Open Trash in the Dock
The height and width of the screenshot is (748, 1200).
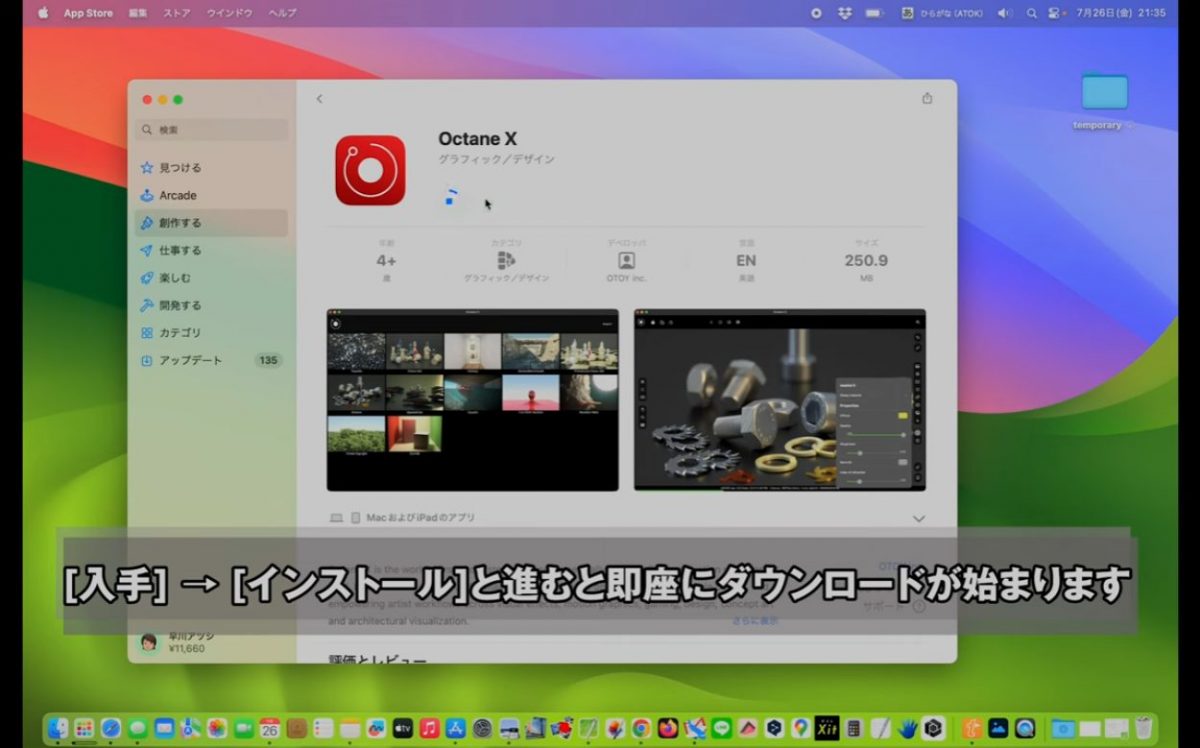coord(1144,728)
